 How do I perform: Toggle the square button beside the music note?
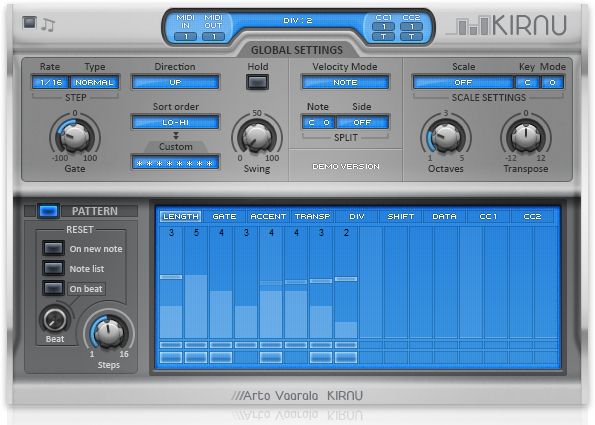(x=29, y=22)
